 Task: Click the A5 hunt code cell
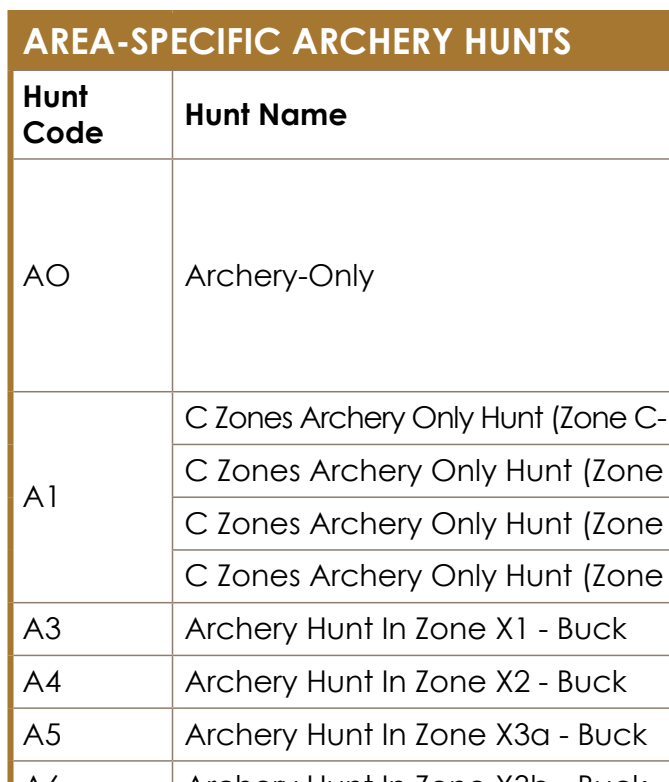92,735
